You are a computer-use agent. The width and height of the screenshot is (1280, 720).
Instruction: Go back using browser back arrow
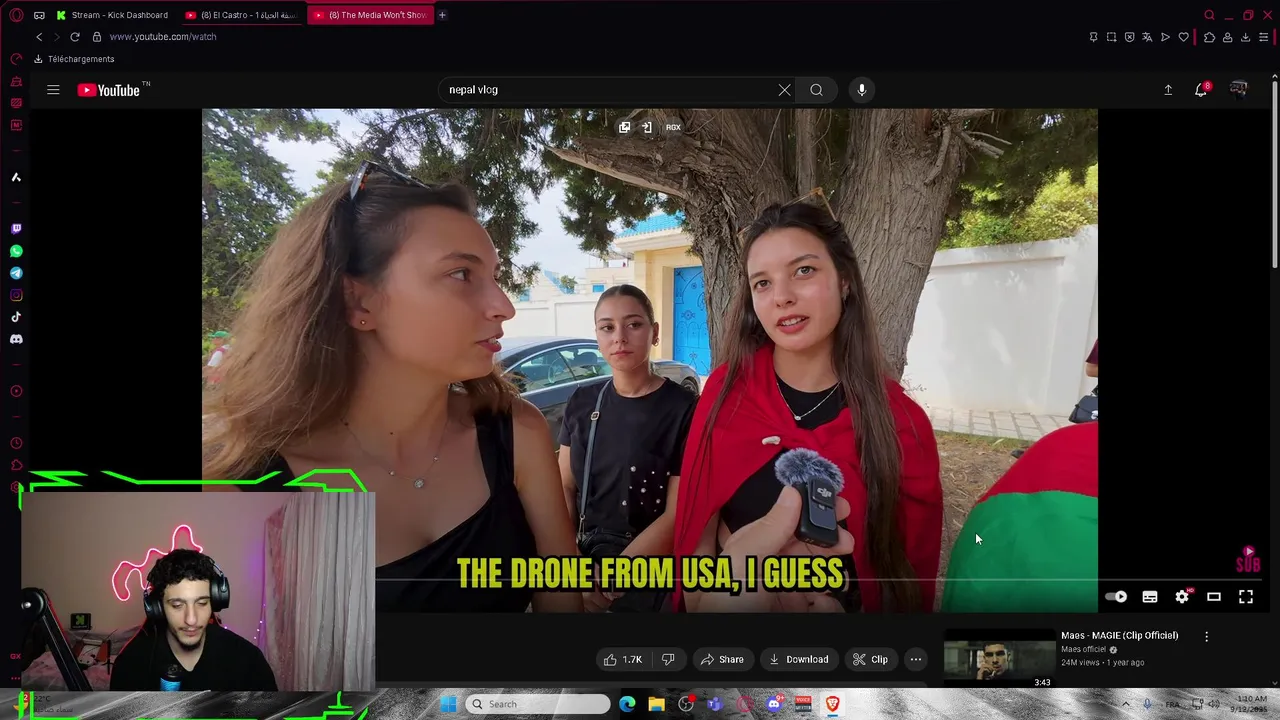click(39, 37)
